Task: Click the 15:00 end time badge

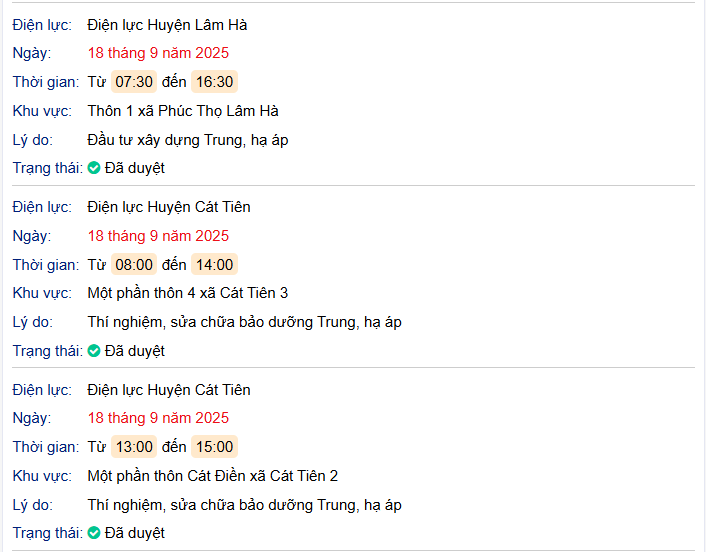Action: click(x=214, y=447)
